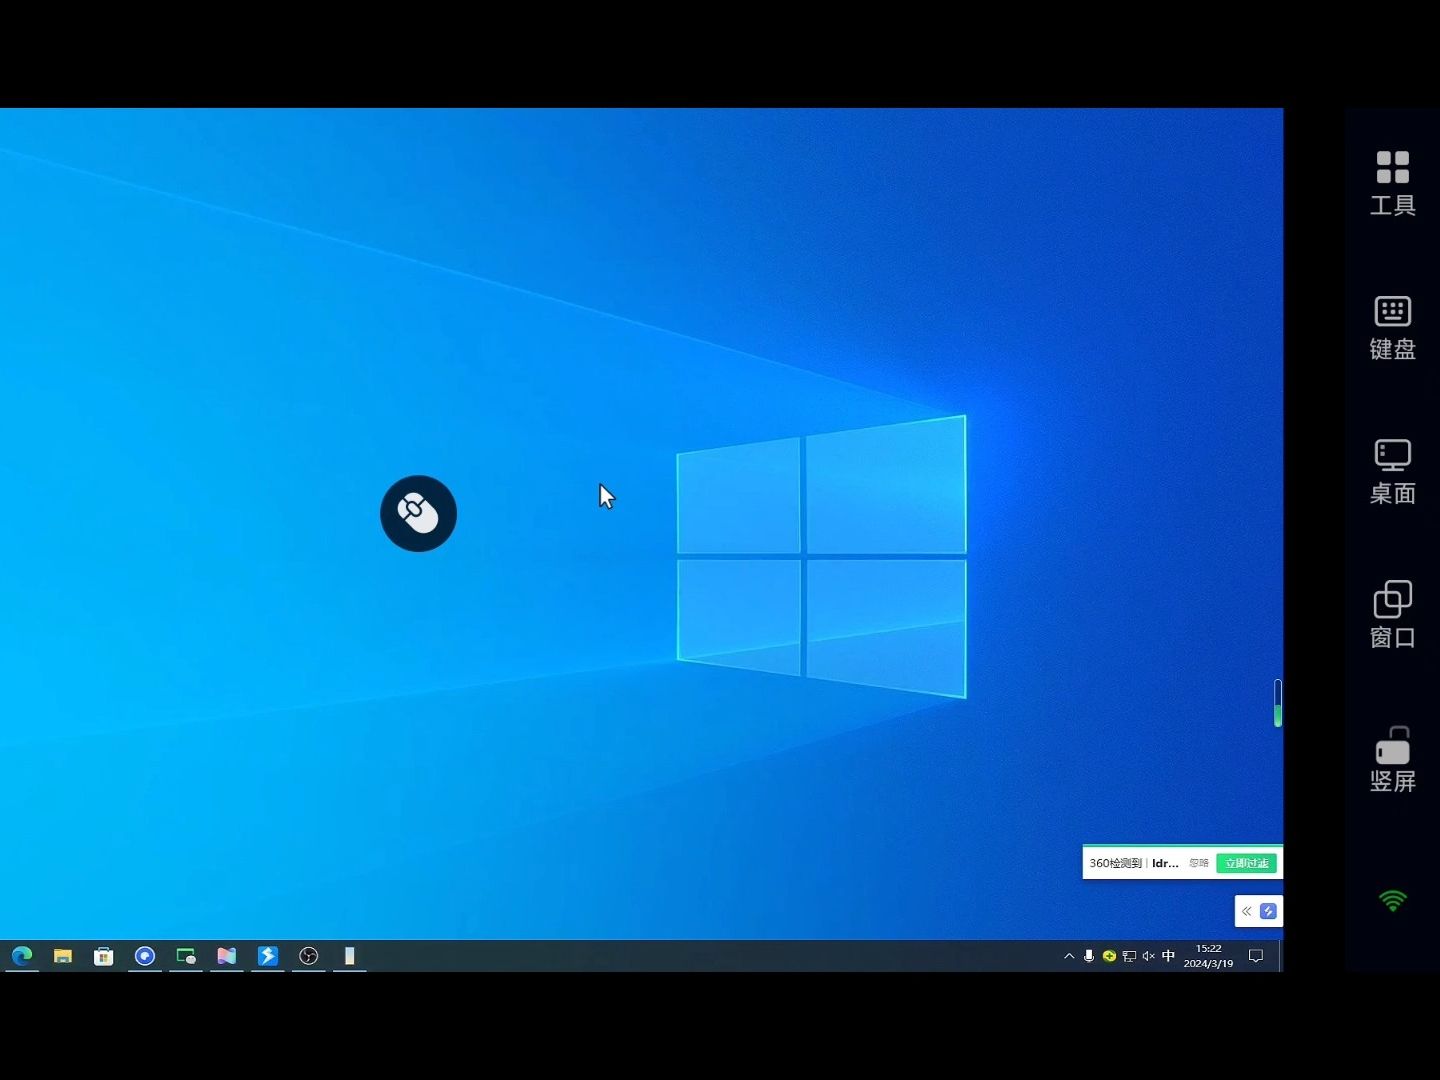The height and width of the screenshot is (1080, 1440).
Task: Click the microphone tray icon
Action: tap(1089, 956)
